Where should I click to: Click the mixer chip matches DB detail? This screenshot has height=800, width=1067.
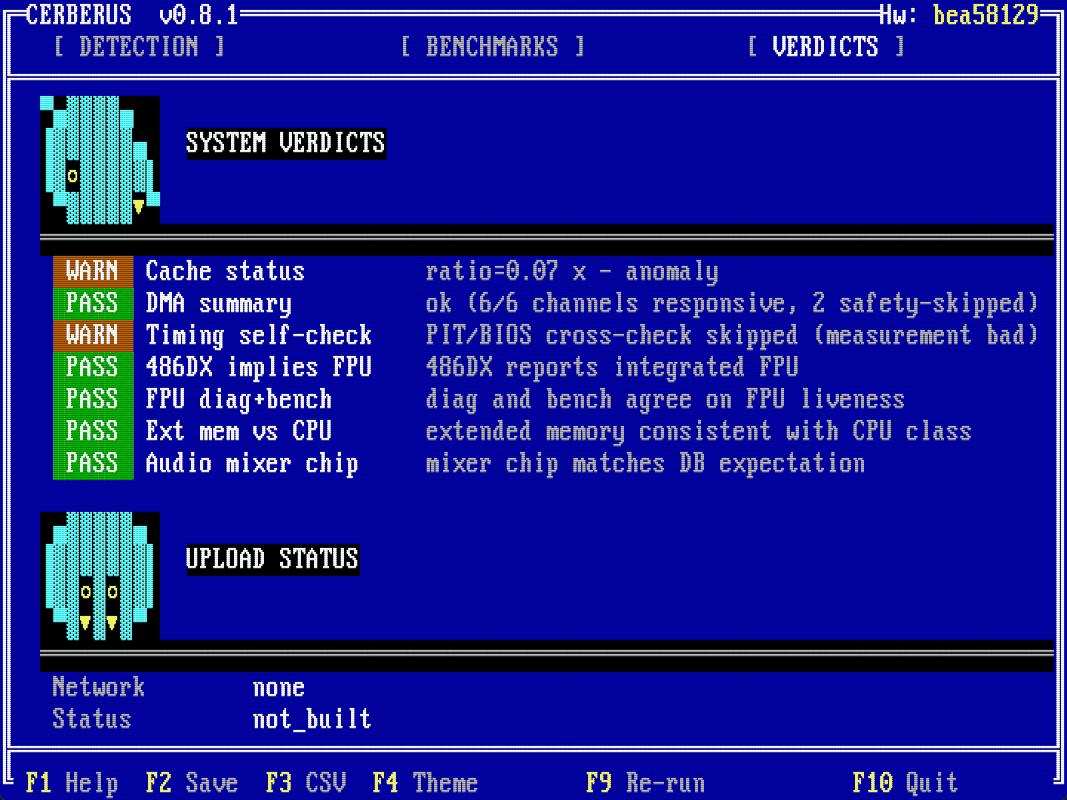645,463
